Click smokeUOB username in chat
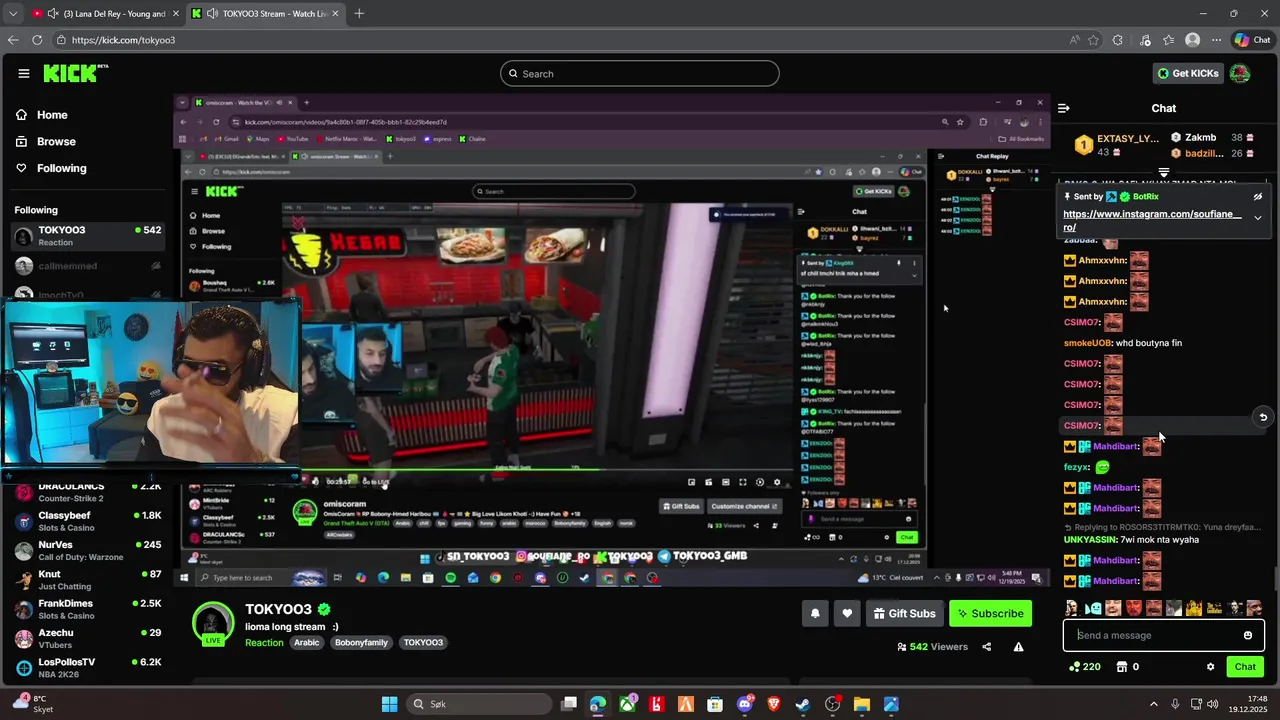 1087,343
